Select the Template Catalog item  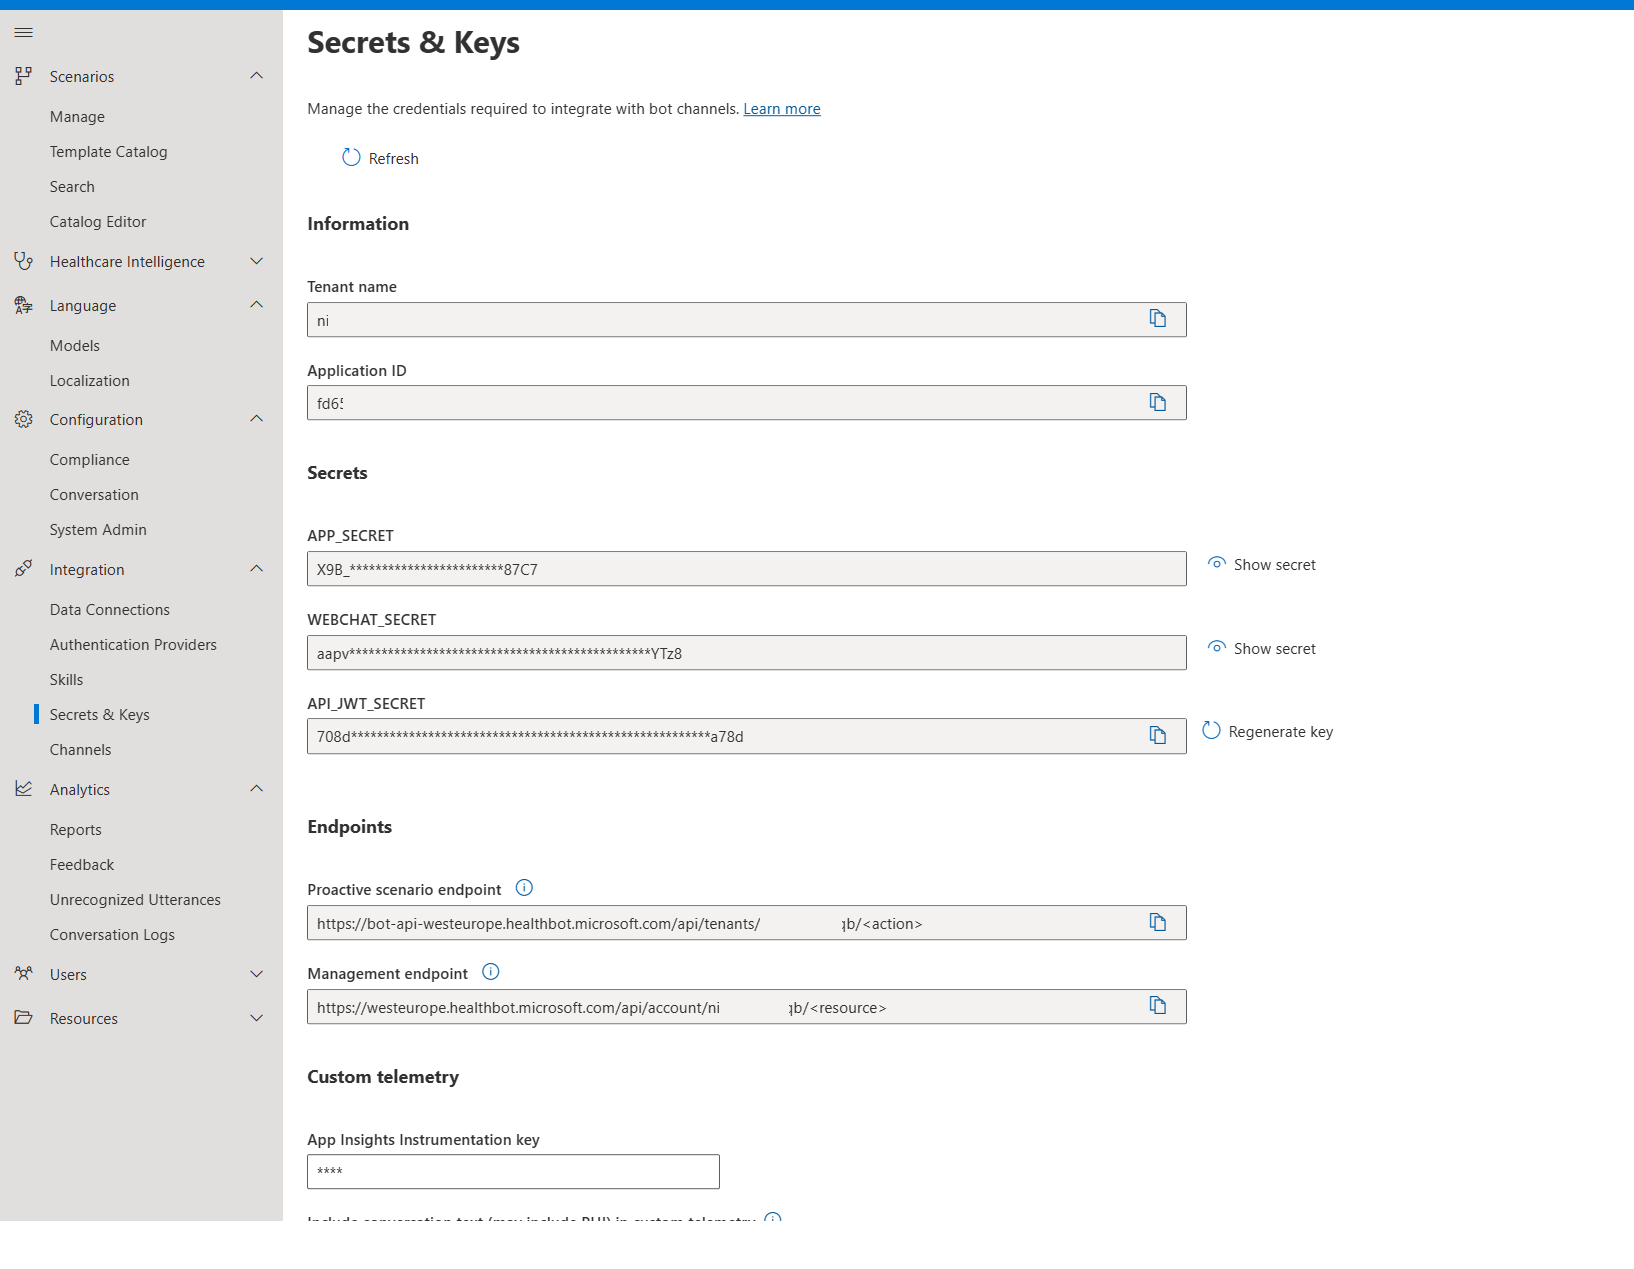click(x=108, y=151)
